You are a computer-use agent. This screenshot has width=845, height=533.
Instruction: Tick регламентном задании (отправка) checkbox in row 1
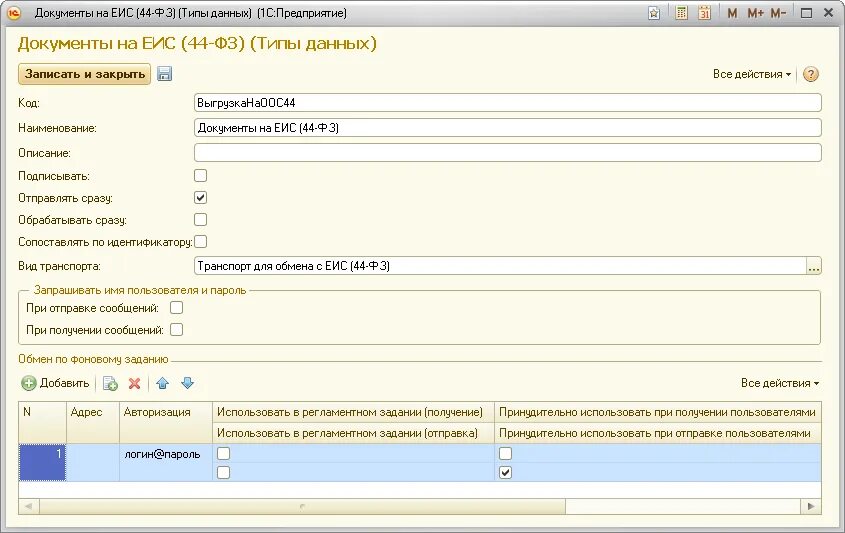(223, 473)
